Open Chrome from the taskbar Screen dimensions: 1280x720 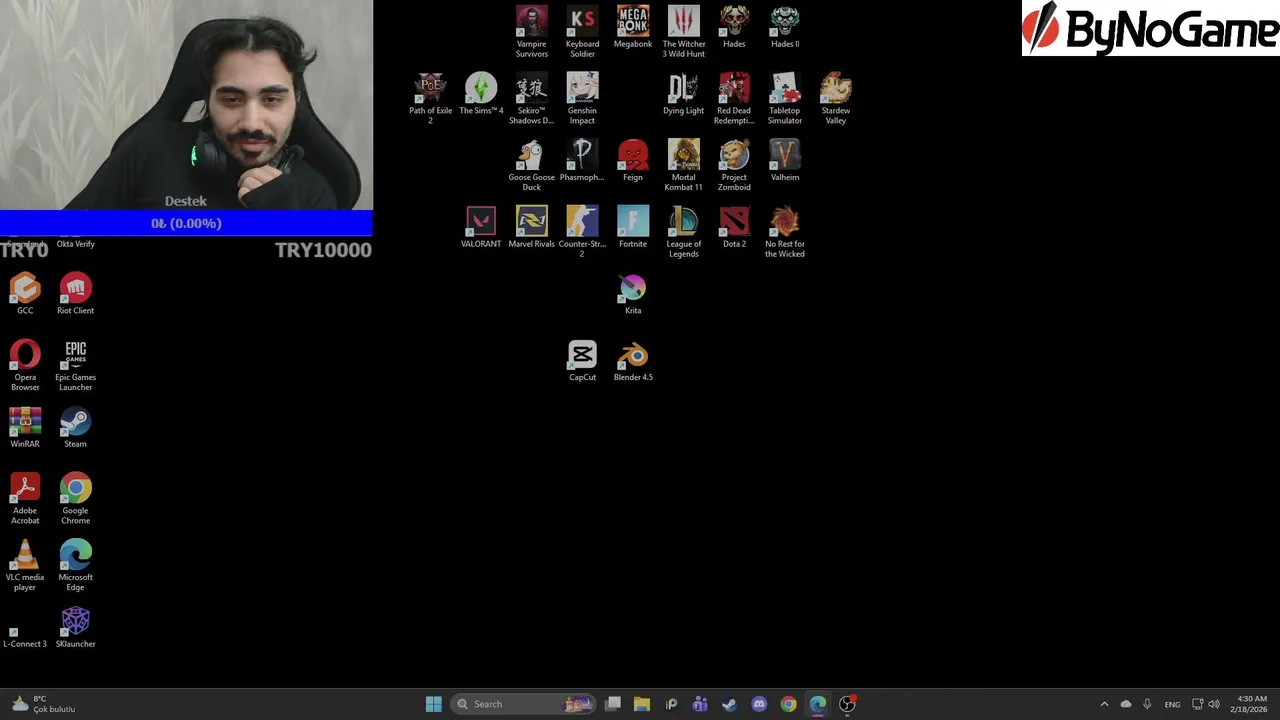[x=789, y=704]
